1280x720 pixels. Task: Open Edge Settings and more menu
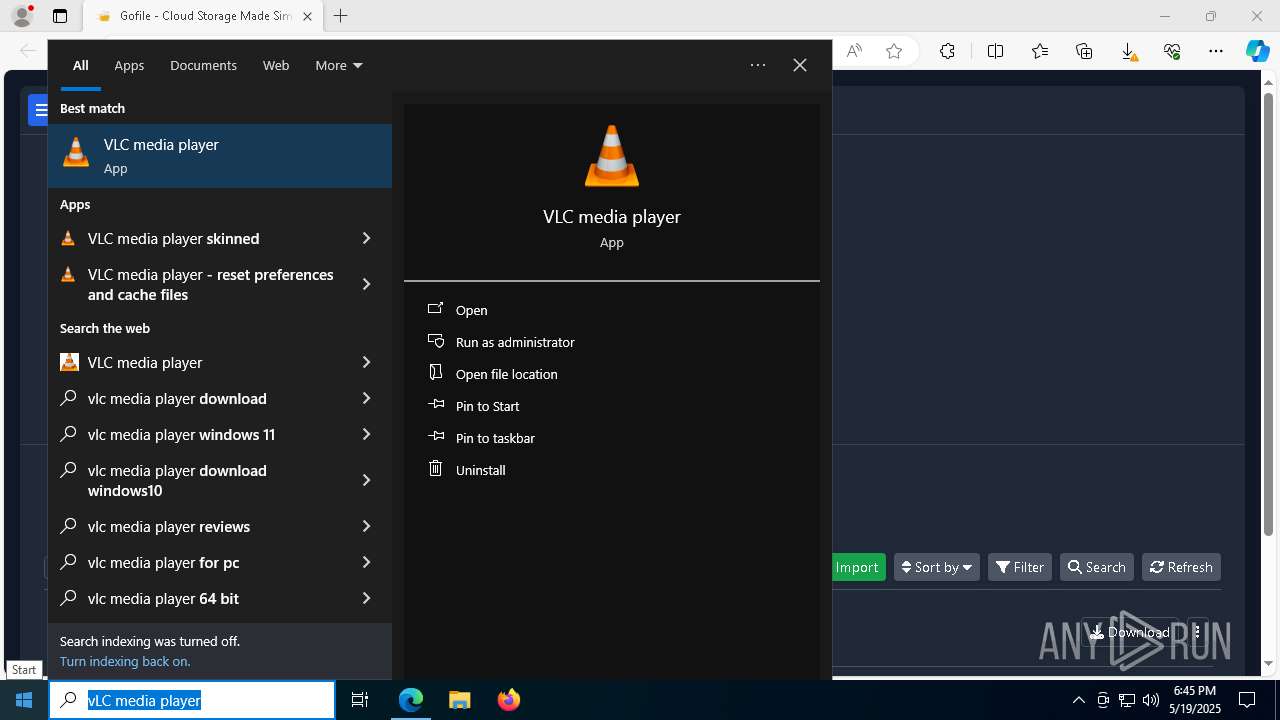coord(1216,51)
